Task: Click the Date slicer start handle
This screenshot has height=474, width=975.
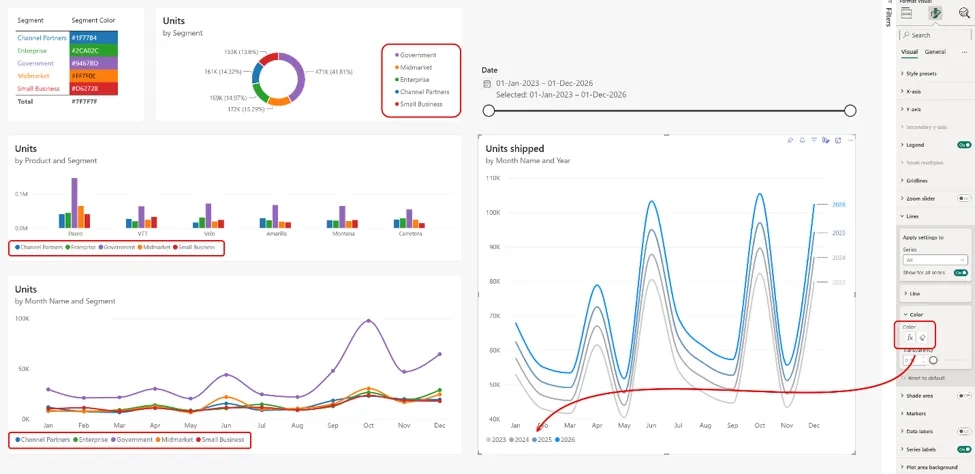Action: (x=489, y=111)
